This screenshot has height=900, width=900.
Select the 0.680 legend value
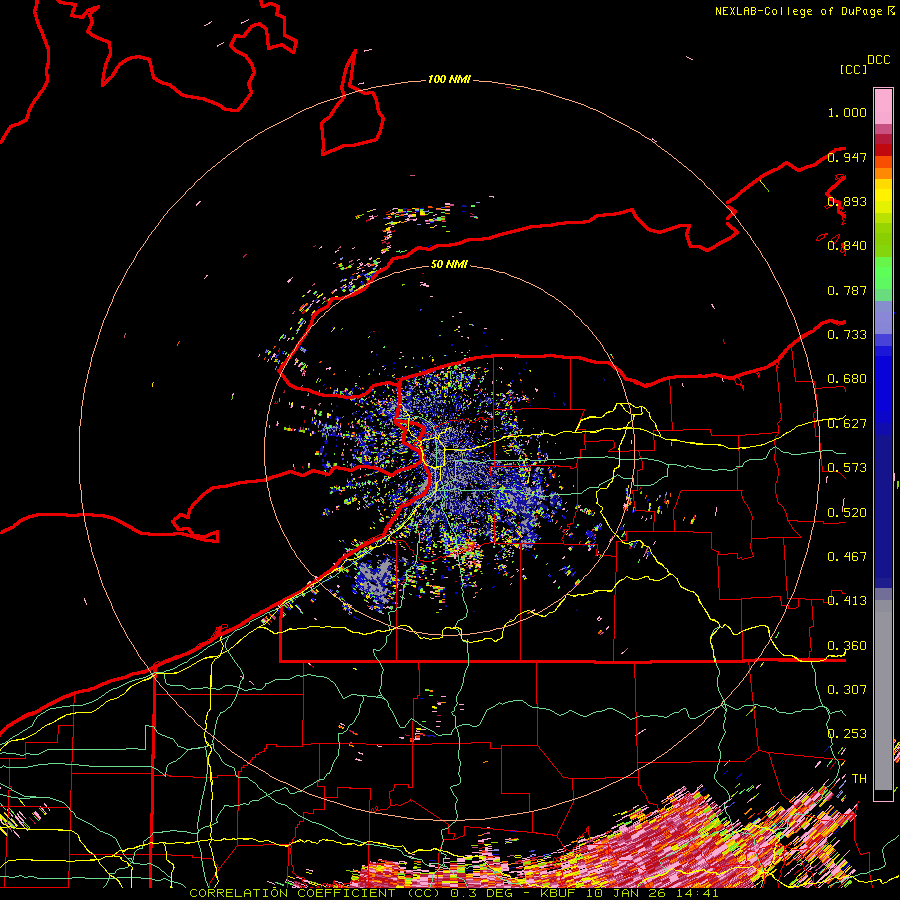click(x=847, y=379)
